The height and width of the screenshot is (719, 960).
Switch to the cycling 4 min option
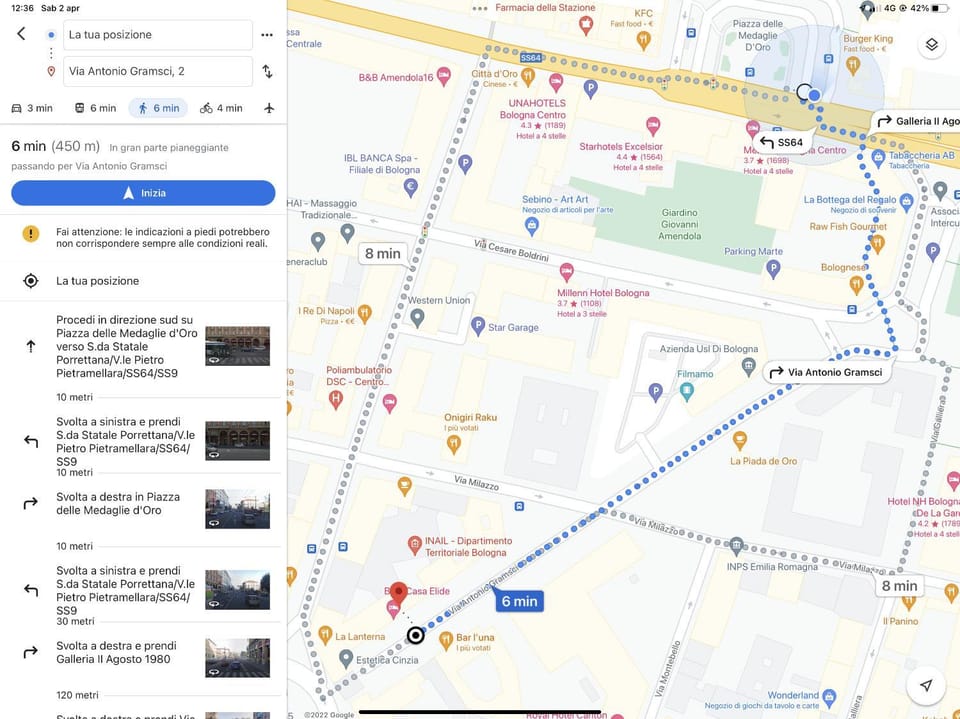click(x=221, y=108)
